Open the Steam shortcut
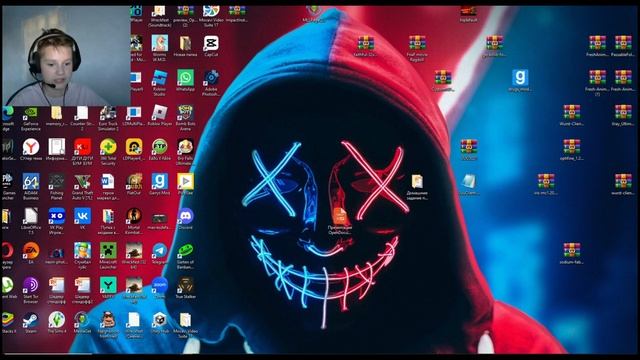640x360 pixels. (31, 320)
